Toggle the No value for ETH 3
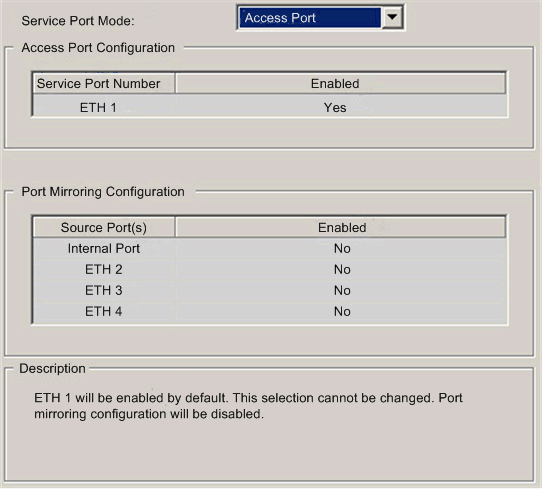 [342, 291]
